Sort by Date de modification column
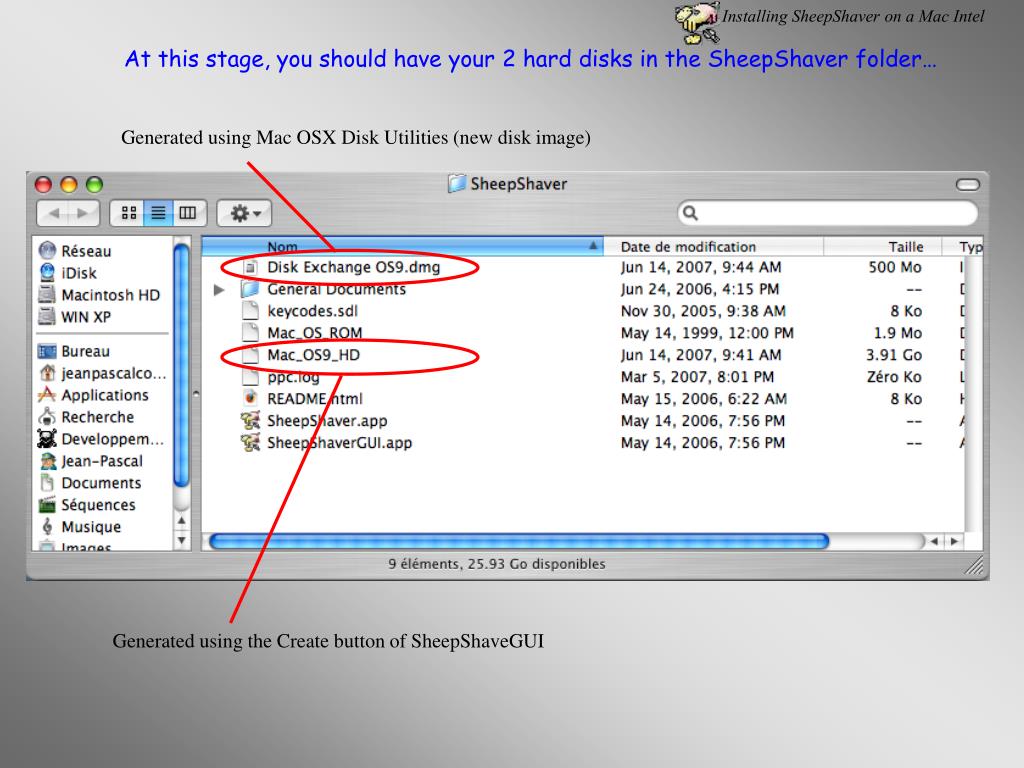Image resolution: width=1024 pixels, height=768 pixels. [x=713, y=246]
